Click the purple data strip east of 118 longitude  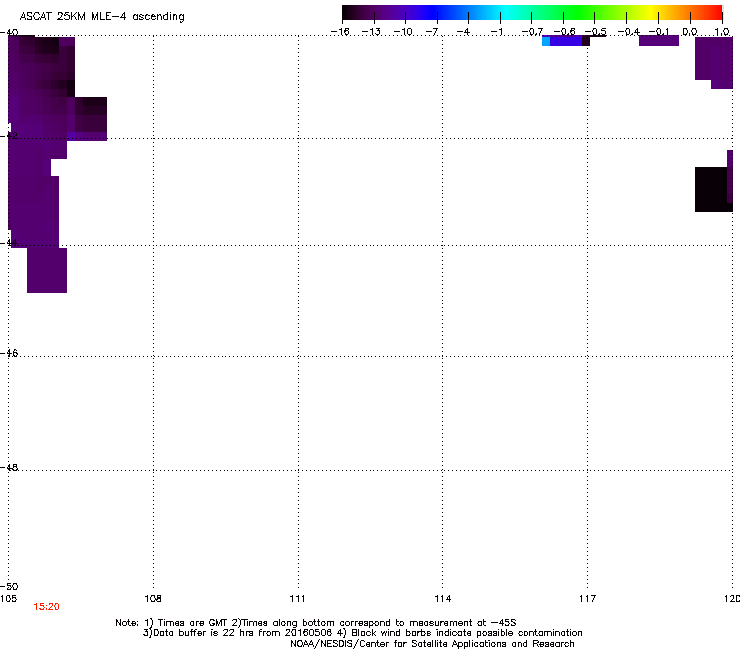658,41
